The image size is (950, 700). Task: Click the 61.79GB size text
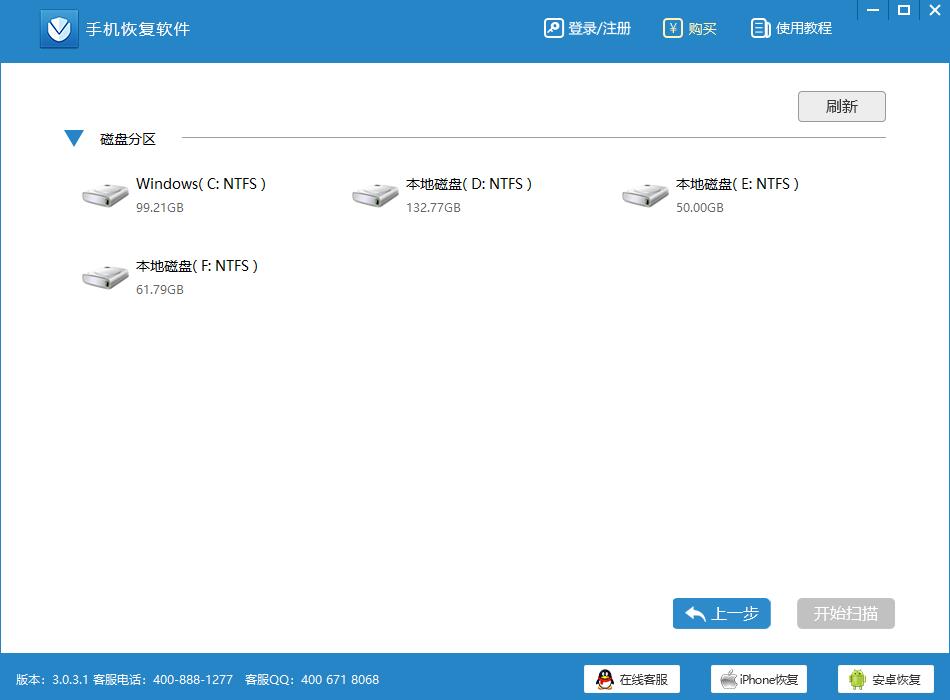pos(160,290)
